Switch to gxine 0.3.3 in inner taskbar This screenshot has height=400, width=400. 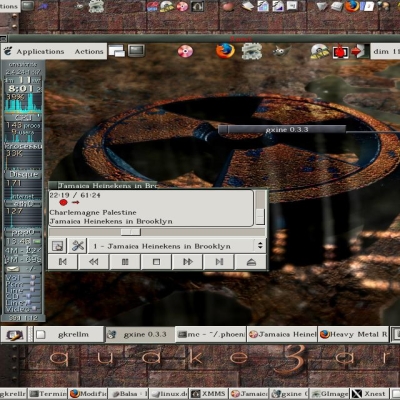click(x=140, y=334)
